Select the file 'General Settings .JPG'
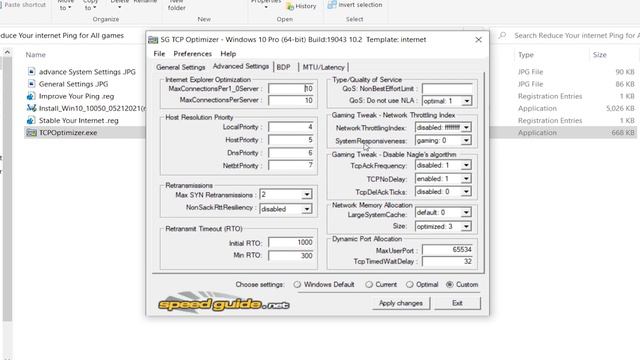640x360 pixels. click(73, 84)
